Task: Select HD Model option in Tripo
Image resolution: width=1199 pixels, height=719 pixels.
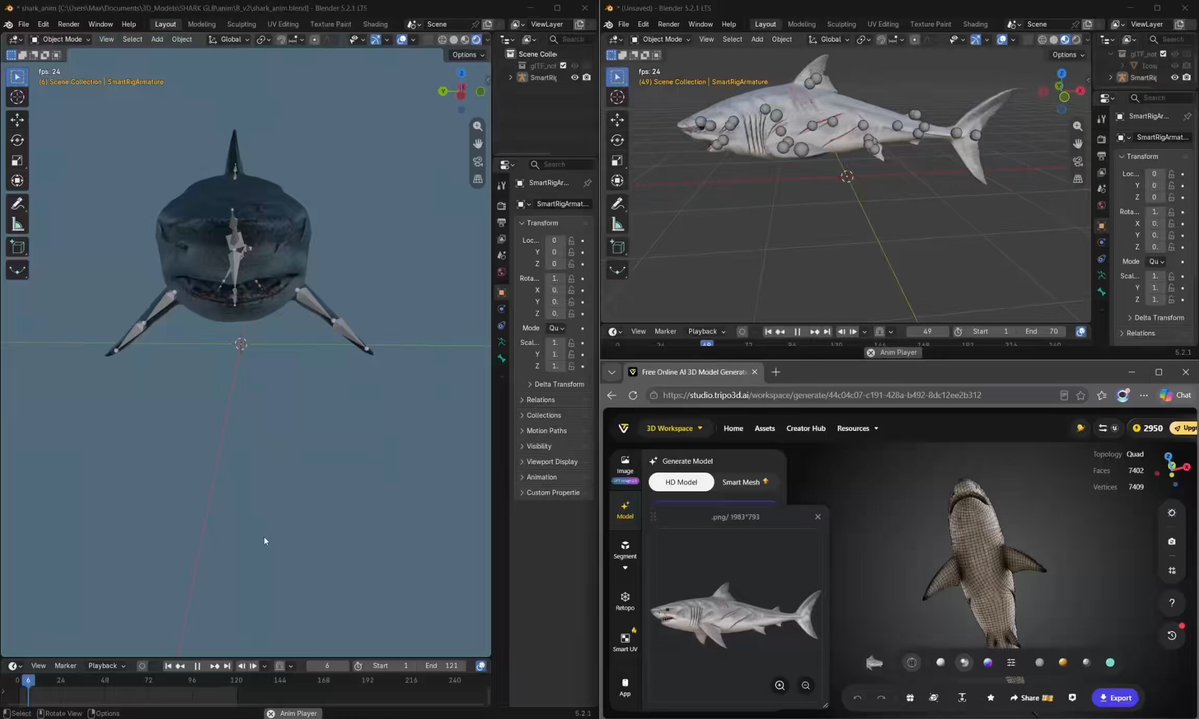Action: click(681, 482)
